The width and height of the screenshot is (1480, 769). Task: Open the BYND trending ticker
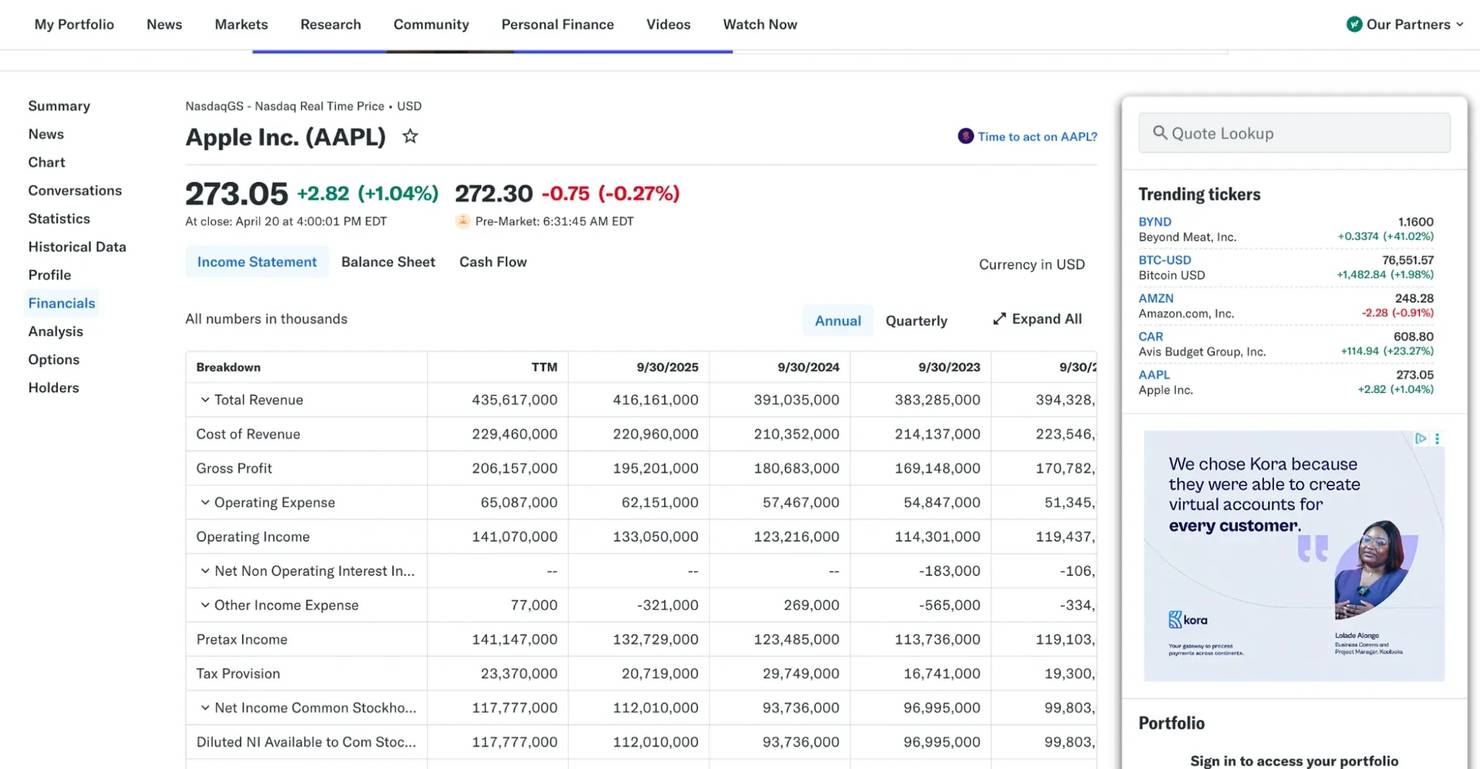point(1155,222)
